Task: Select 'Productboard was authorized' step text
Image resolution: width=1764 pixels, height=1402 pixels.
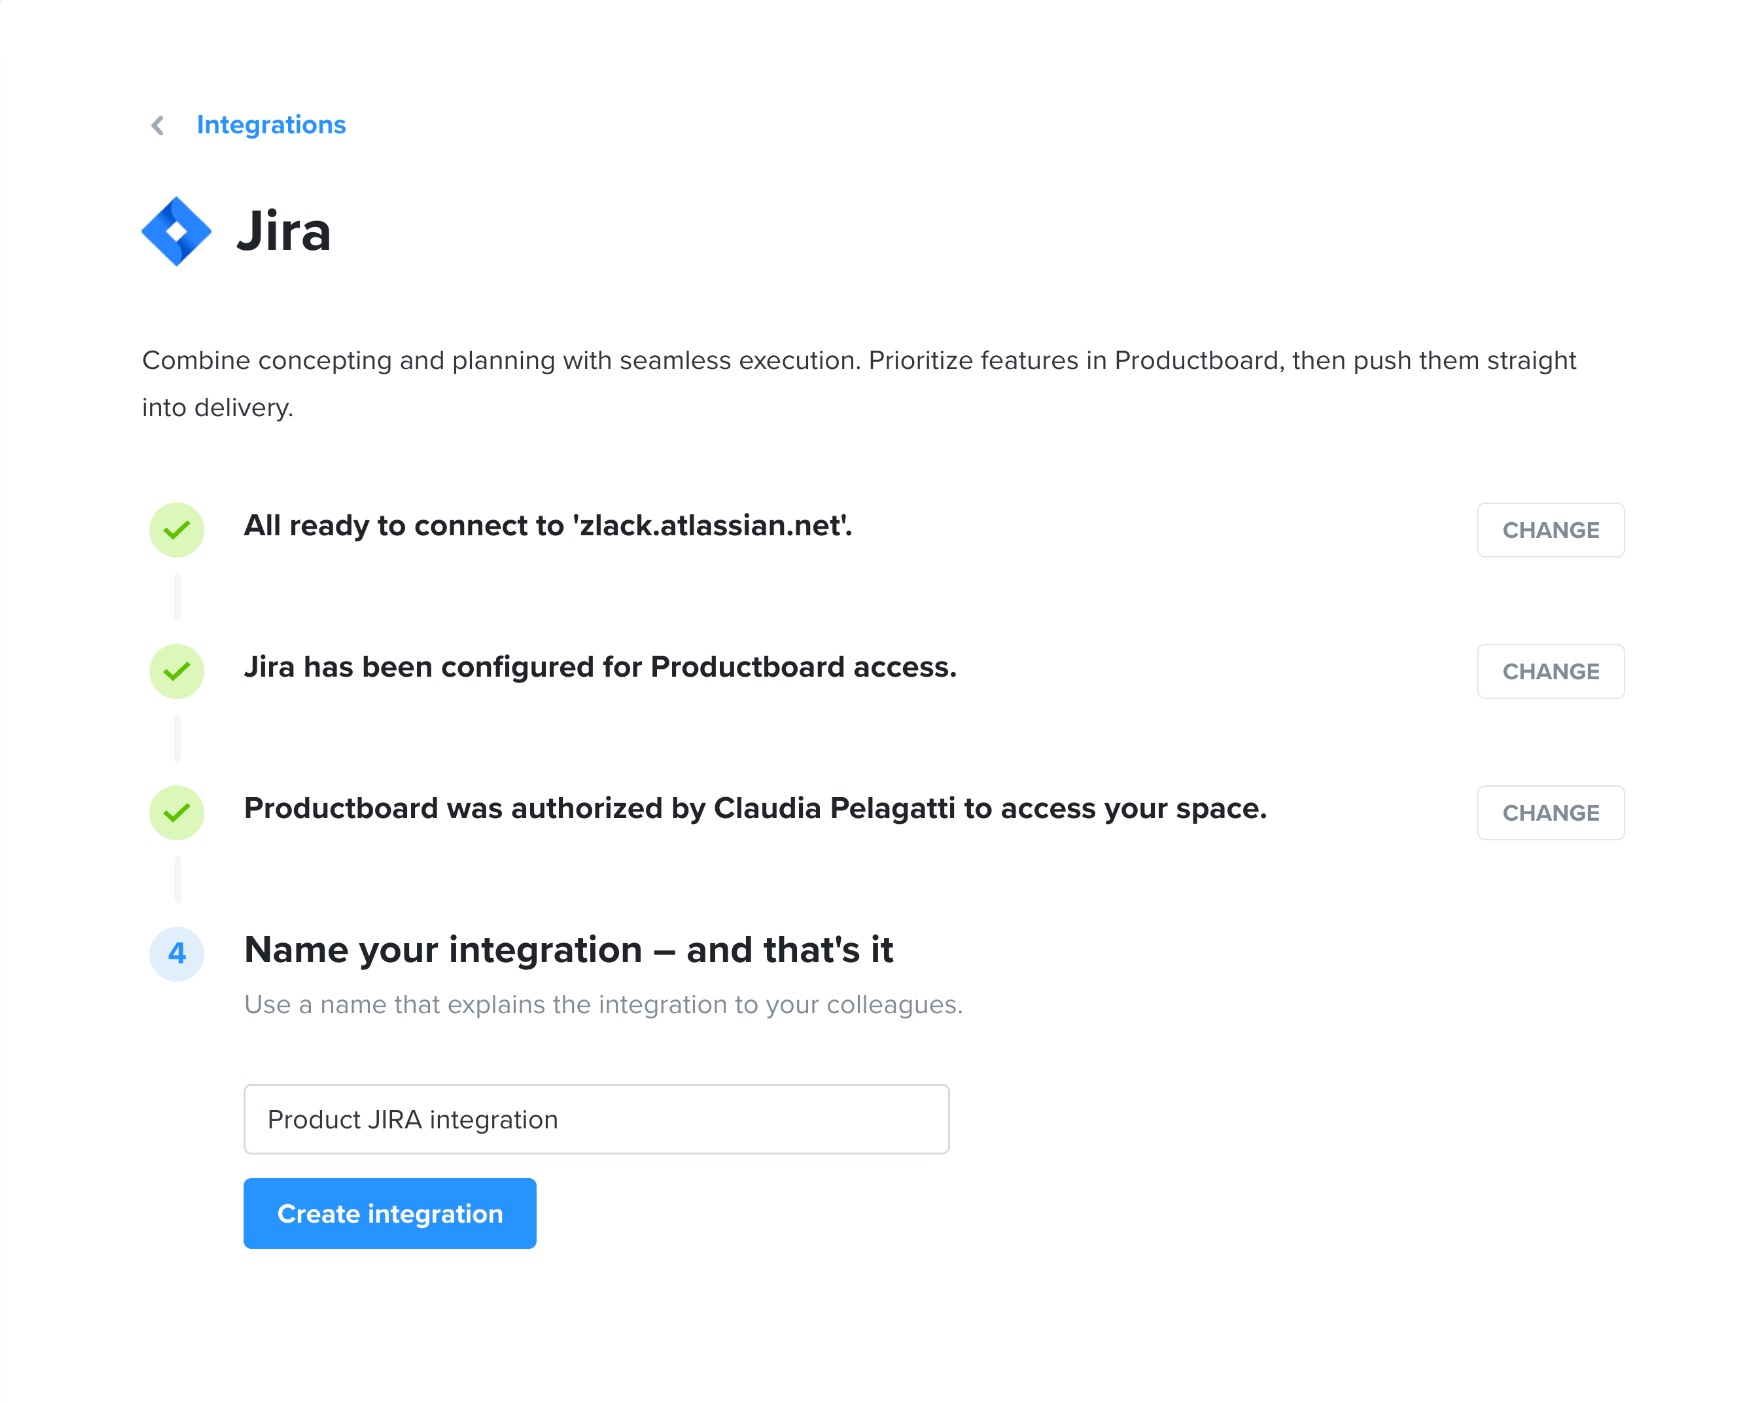Action: point(755,808)
